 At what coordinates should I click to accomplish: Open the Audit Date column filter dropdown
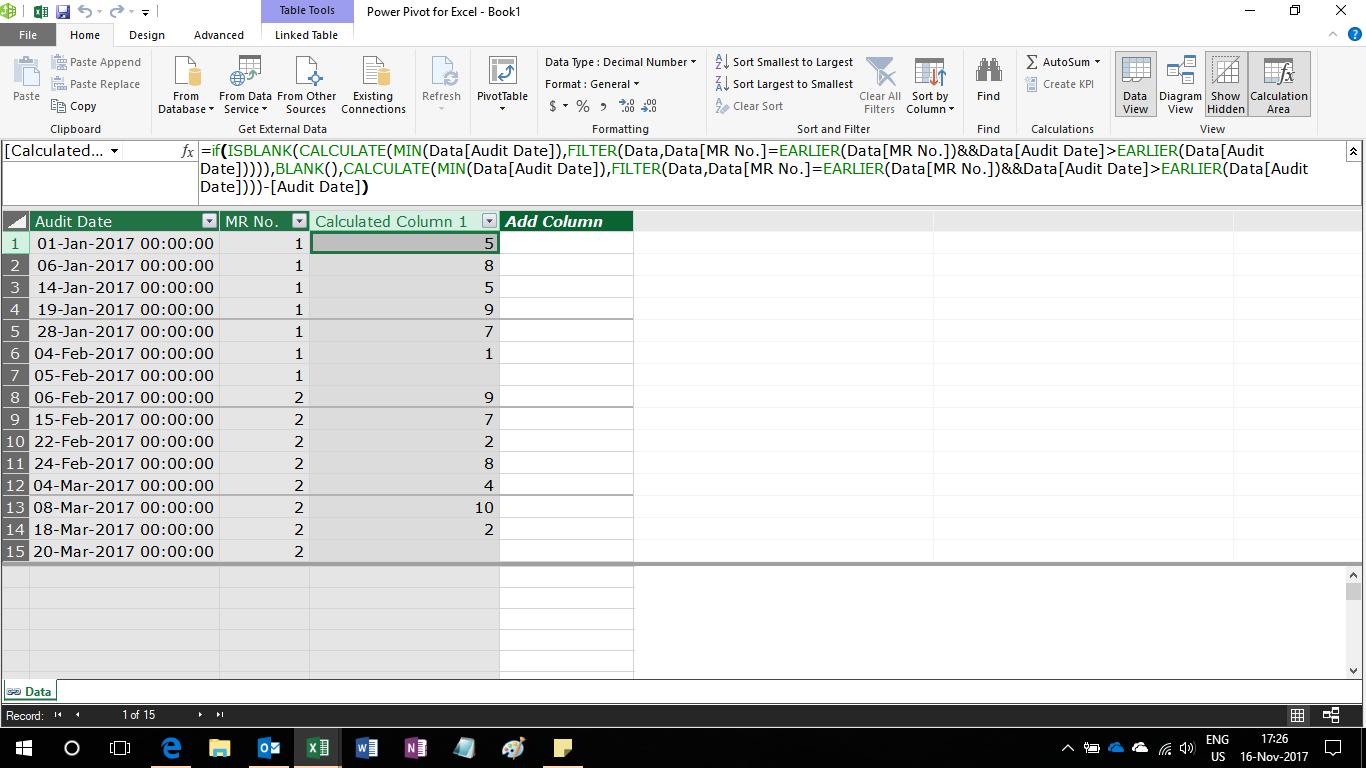point(209,221)
